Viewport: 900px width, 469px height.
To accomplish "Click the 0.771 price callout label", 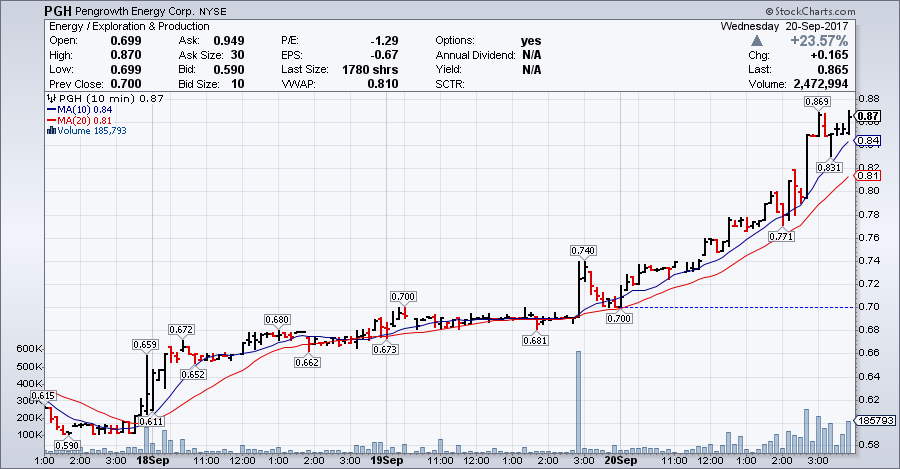I will [781, 237].
